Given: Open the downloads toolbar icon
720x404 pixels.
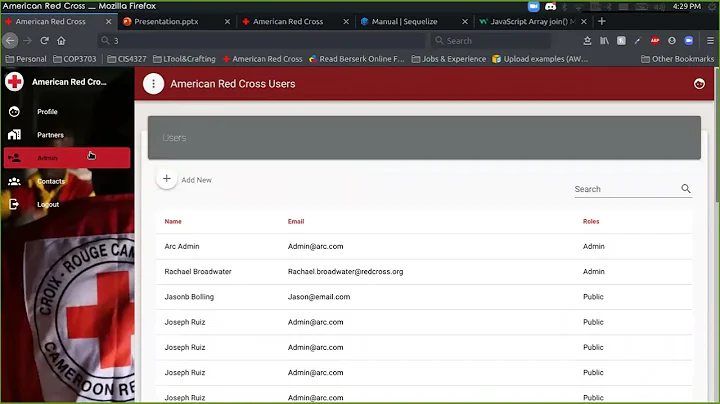Looking at the screenshot, I should [x=587, y=40].
